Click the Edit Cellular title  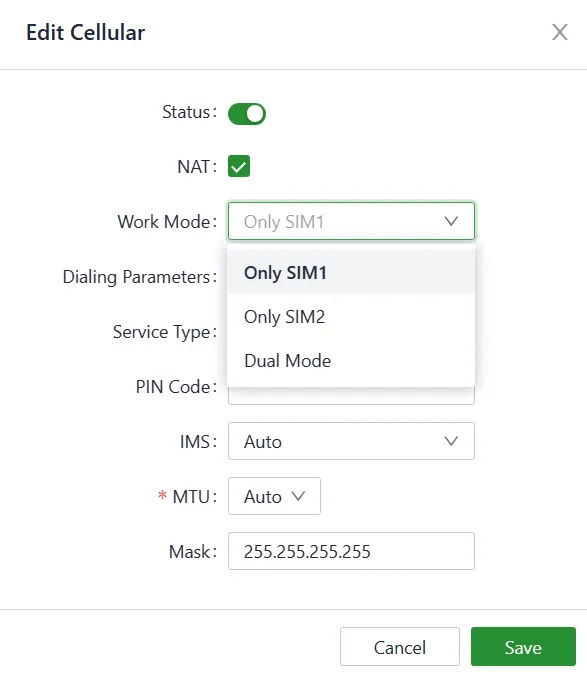[86, 33]
